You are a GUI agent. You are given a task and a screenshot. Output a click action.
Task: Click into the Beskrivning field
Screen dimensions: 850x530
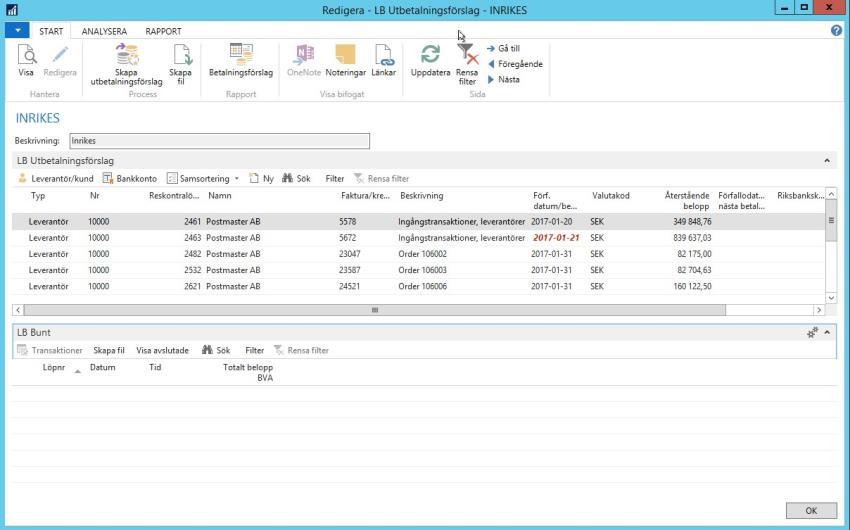coord(220,141)
